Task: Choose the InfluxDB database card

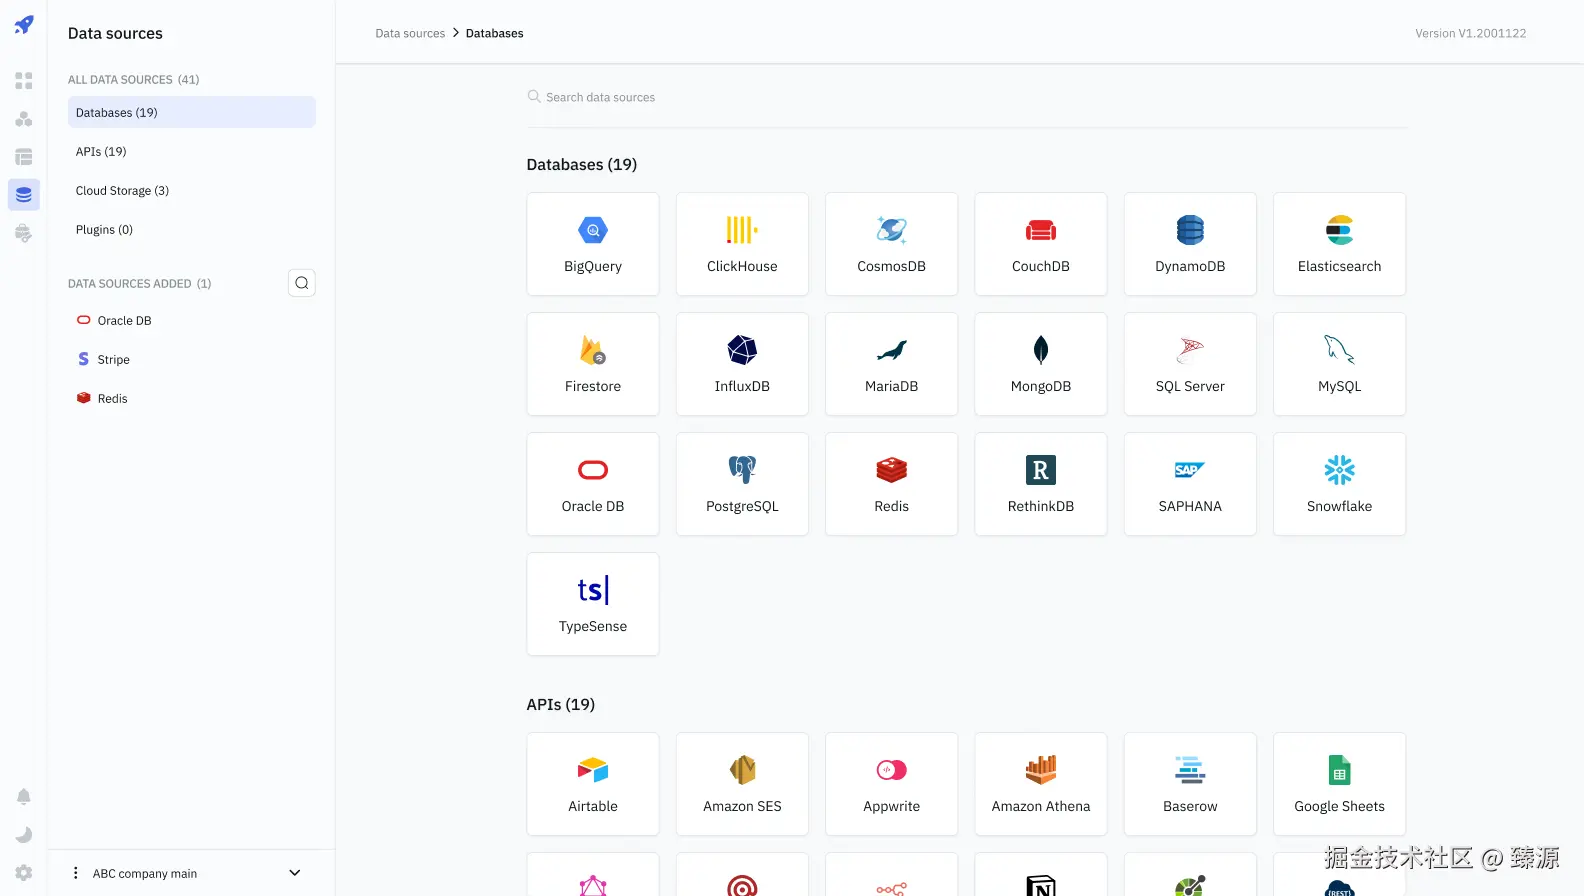Action: (742, 364)
